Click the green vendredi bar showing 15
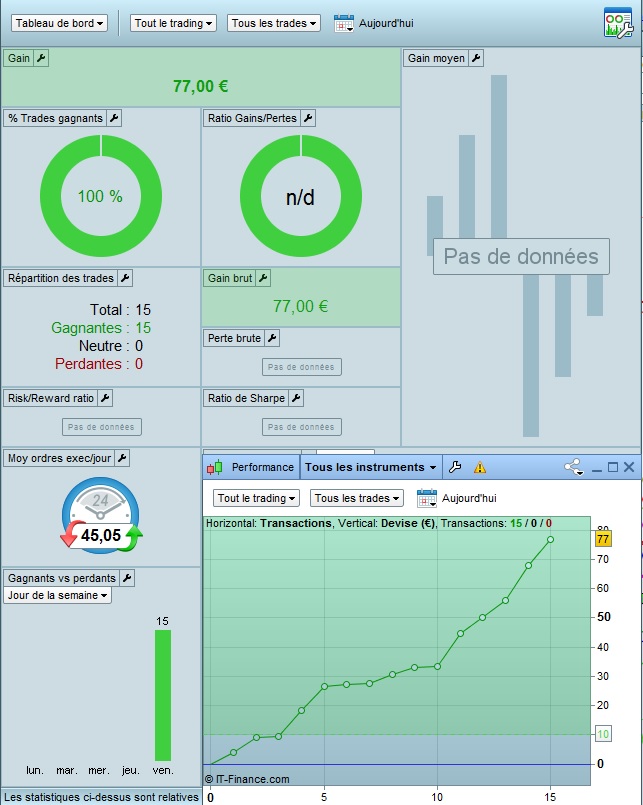The width and height of the screenshot is (643, 805). (163, 695)
